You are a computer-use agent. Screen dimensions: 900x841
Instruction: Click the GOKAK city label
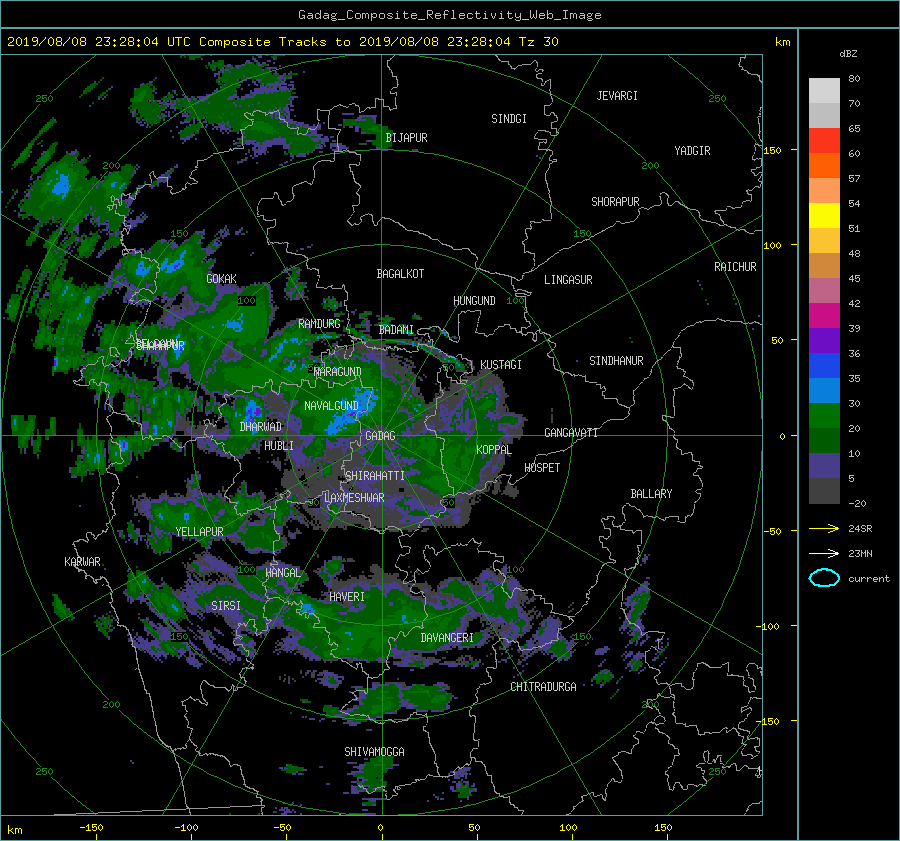click(x=222, y=278)
